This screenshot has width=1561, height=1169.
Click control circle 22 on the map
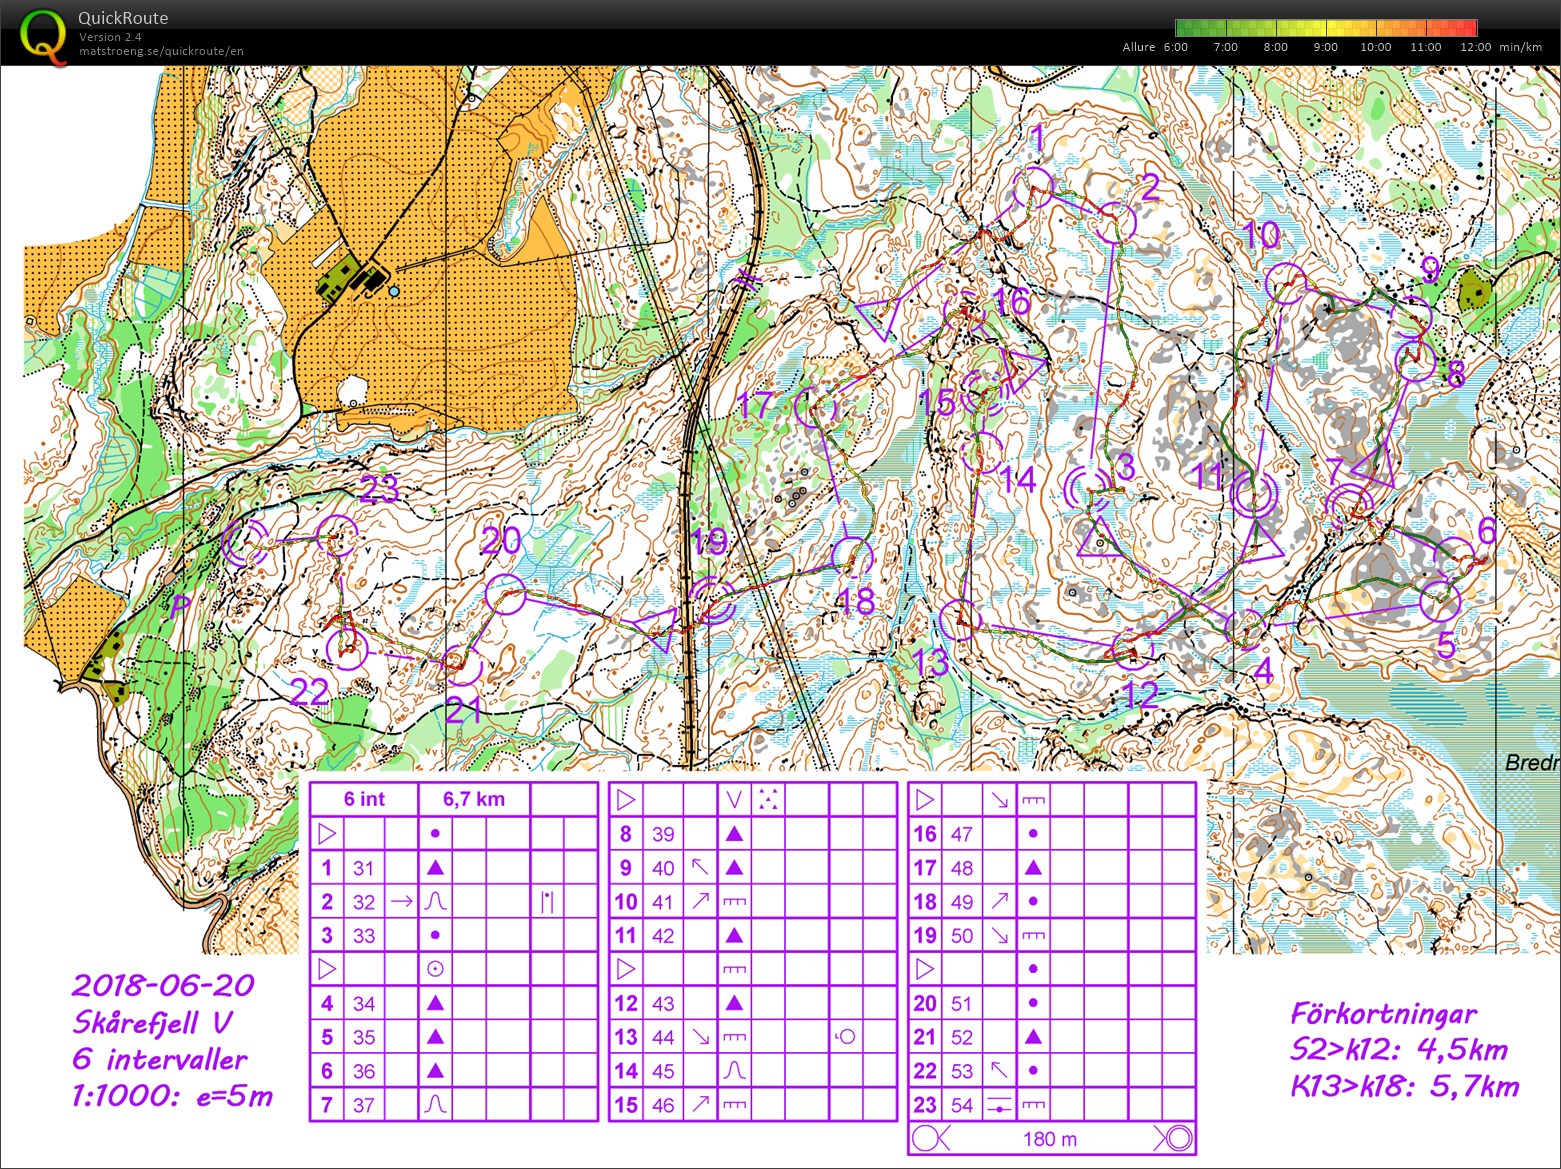pos(346,649)
